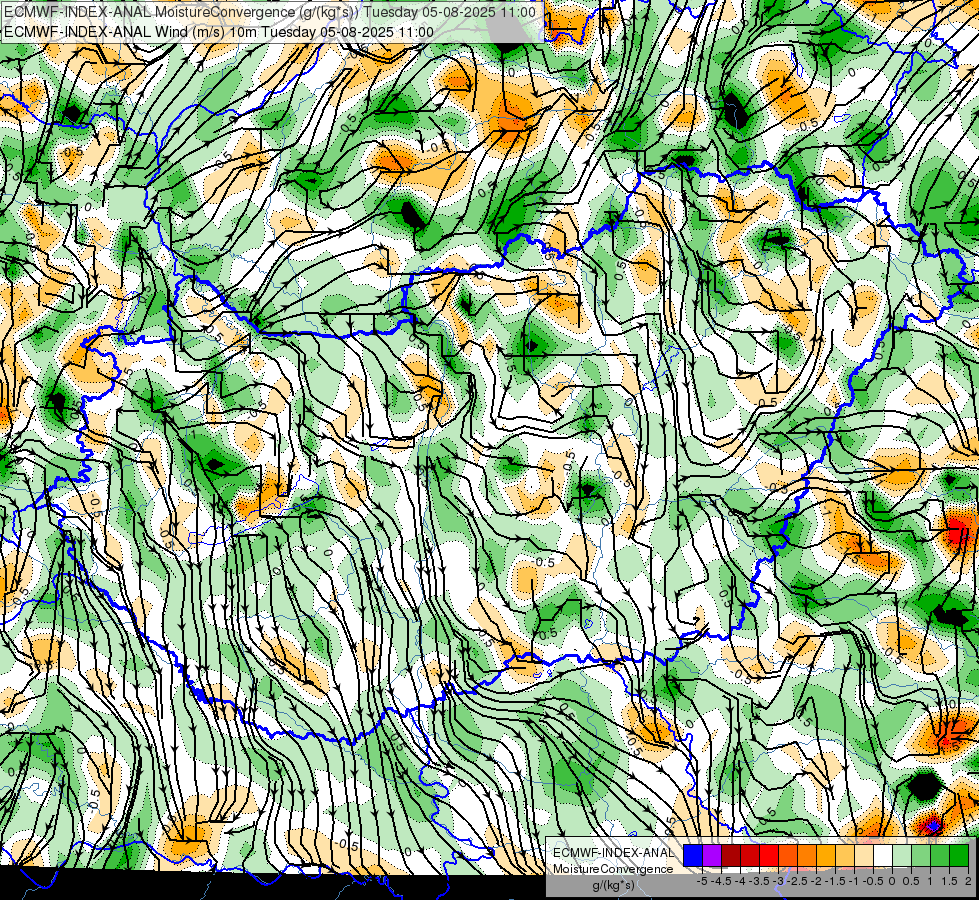Click the 1 legend tick label
Viewport: 979px width, 900px height.
click(x=930, y=881)
